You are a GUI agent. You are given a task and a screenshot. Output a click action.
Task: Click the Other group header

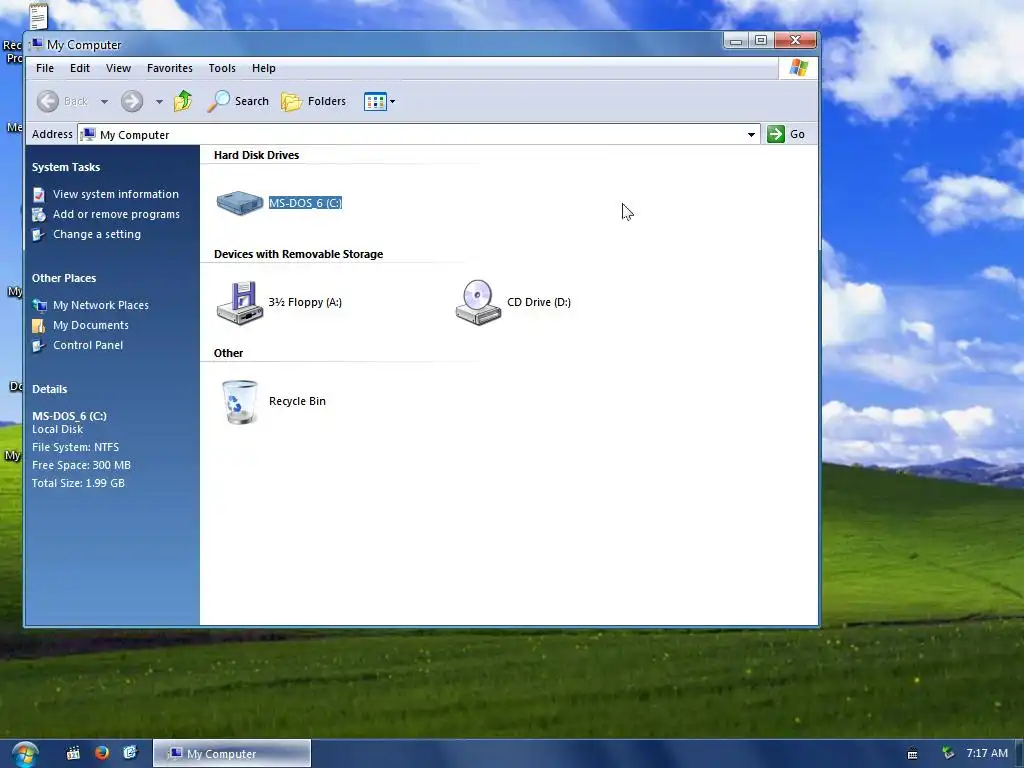[229, 353]
